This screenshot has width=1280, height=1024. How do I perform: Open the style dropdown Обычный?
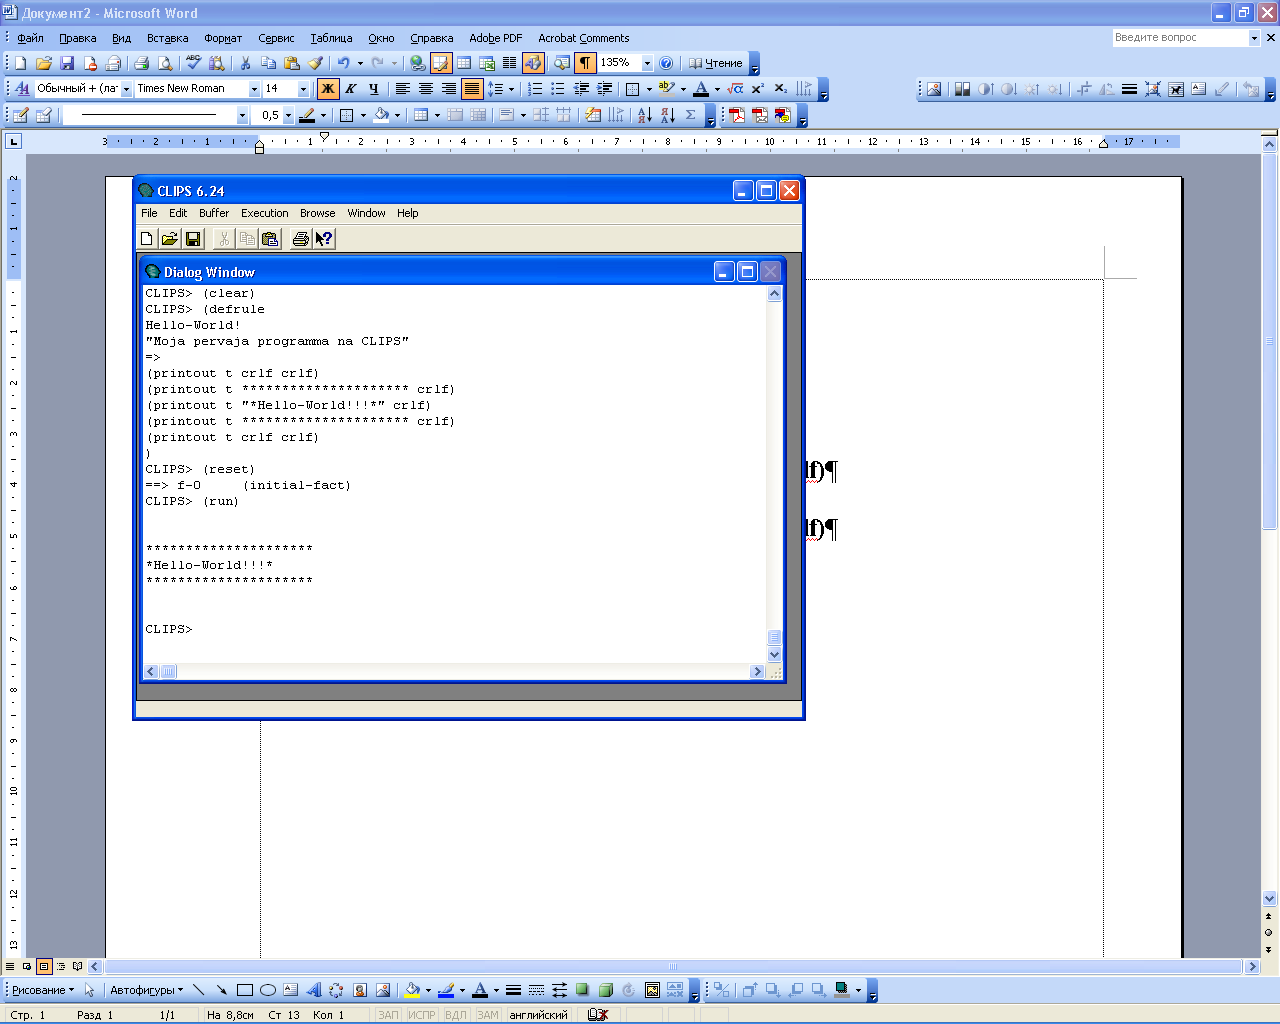tap(126, 89)
